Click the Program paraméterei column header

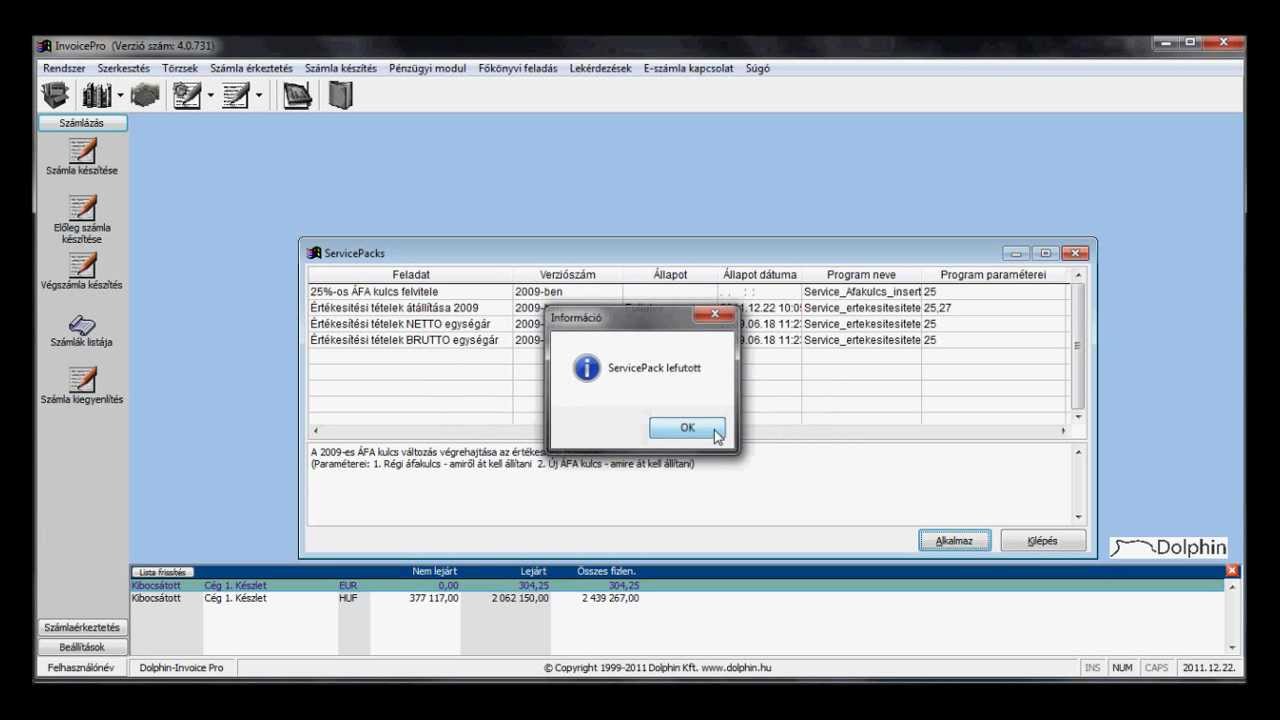[x=993, y=275]
